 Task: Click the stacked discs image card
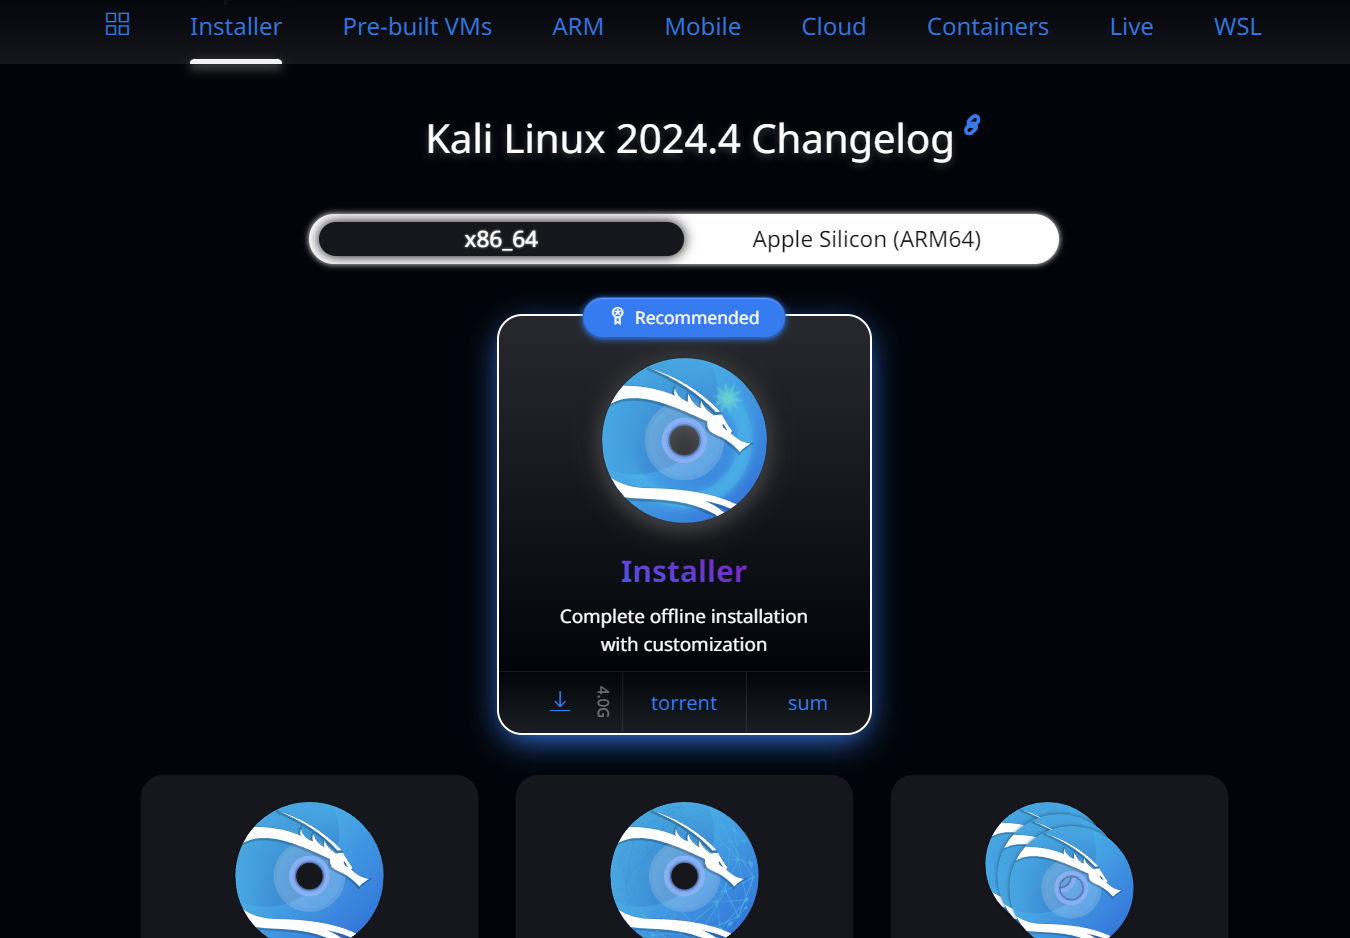click(1059, 870)
